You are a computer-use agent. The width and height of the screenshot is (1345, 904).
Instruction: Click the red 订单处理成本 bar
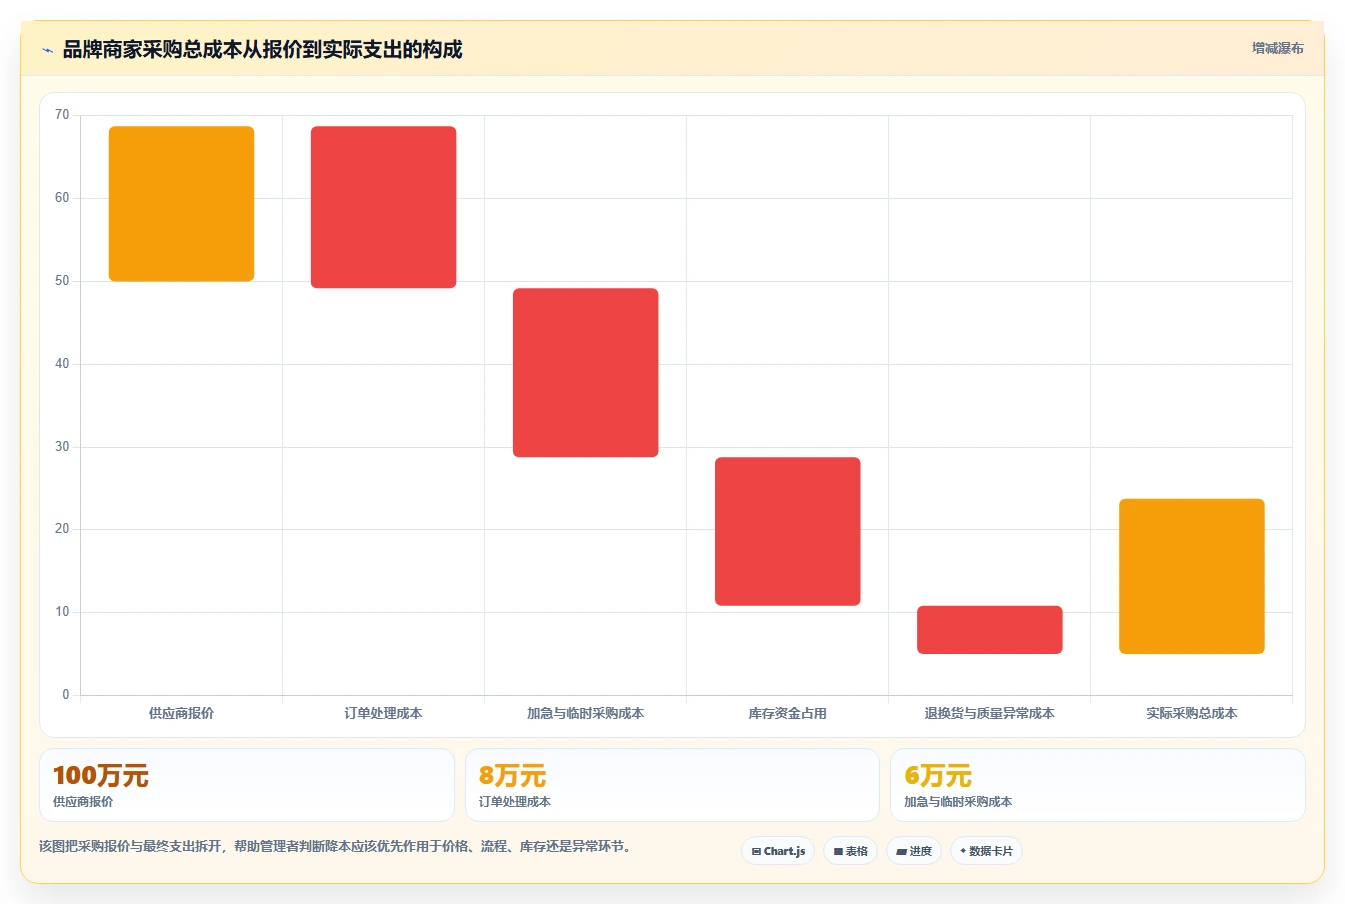[x=384, y=207]
